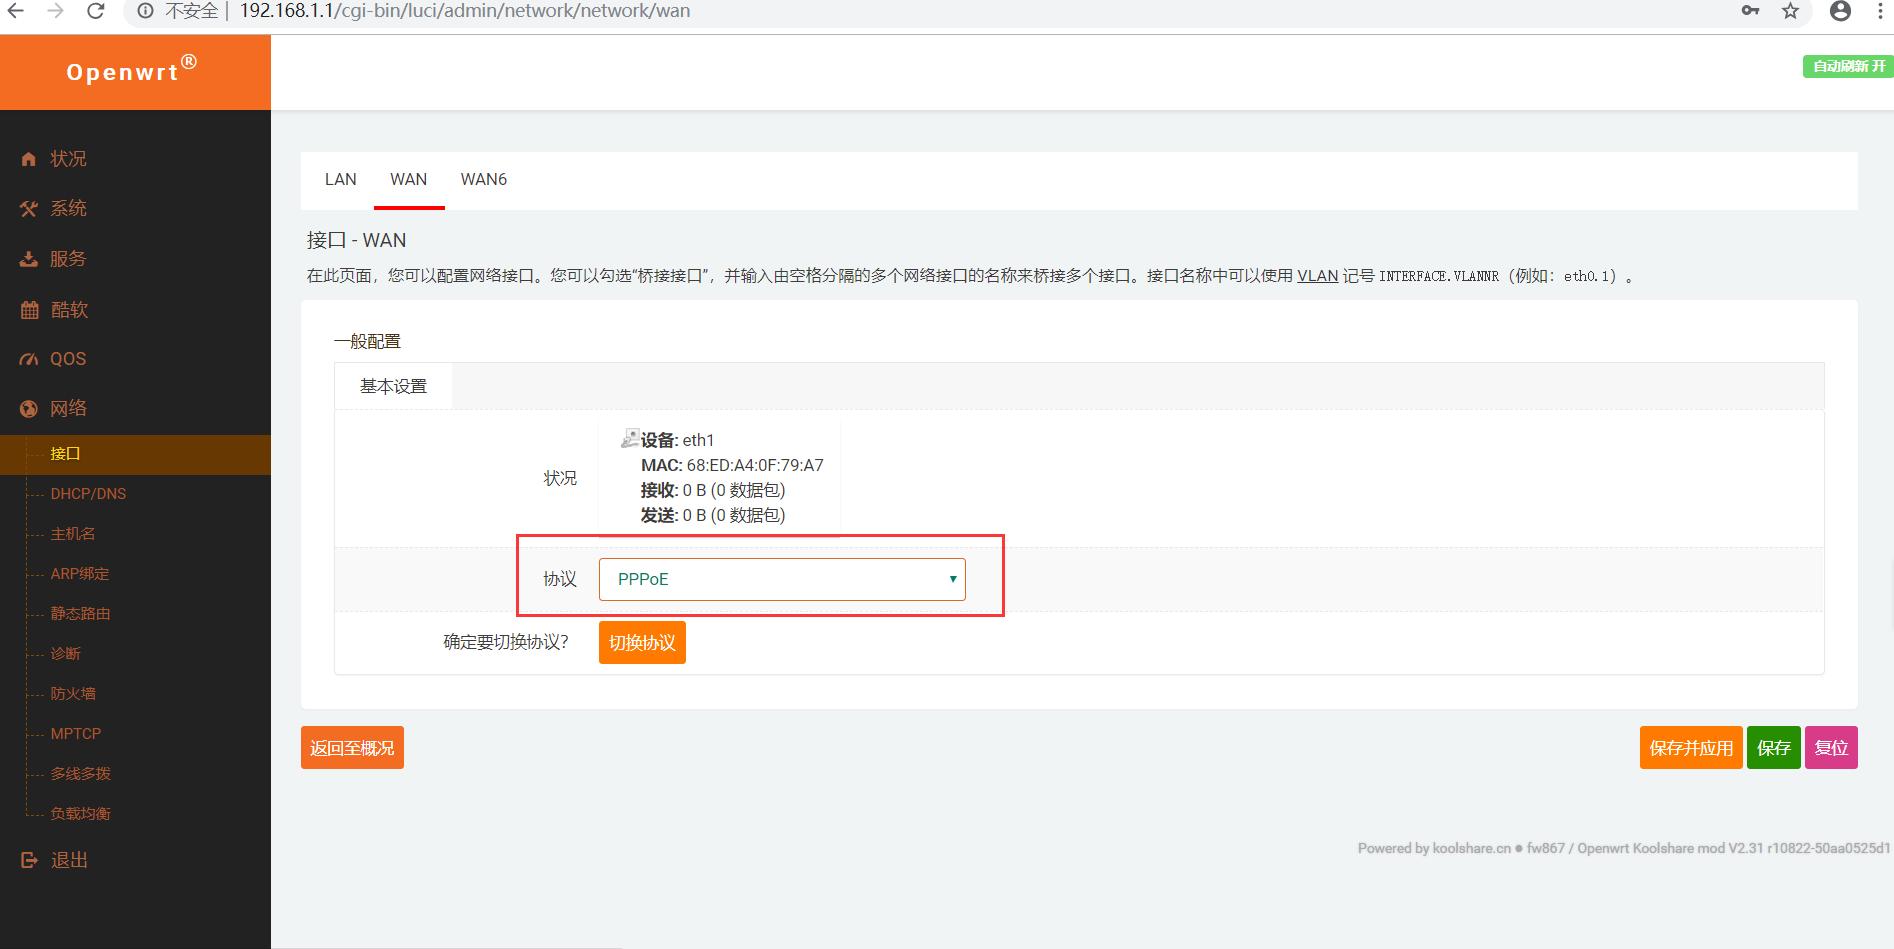Viewport: 1894px width, 949px height.
Task: Open the VLAN link in the description
Action: pos(1316,276)
